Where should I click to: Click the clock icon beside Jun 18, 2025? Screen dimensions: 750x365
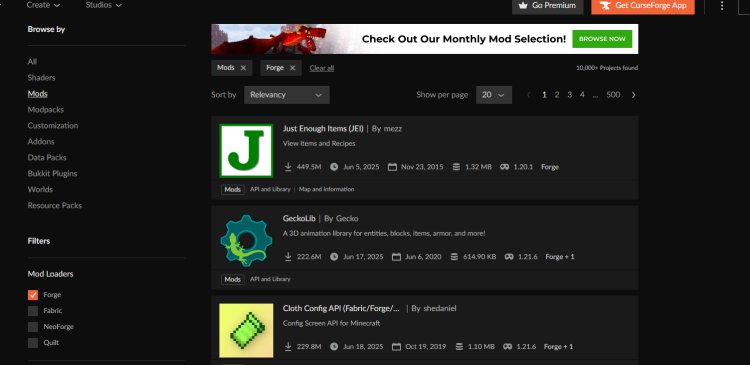334,346
